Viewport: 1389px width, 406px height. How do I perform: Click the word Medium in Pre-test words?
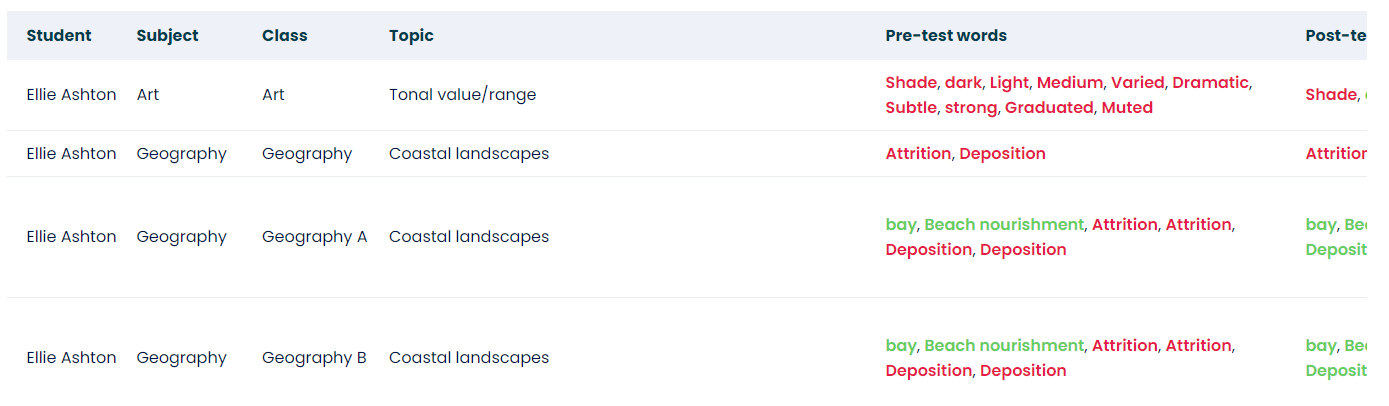(x=1069, y=83)
